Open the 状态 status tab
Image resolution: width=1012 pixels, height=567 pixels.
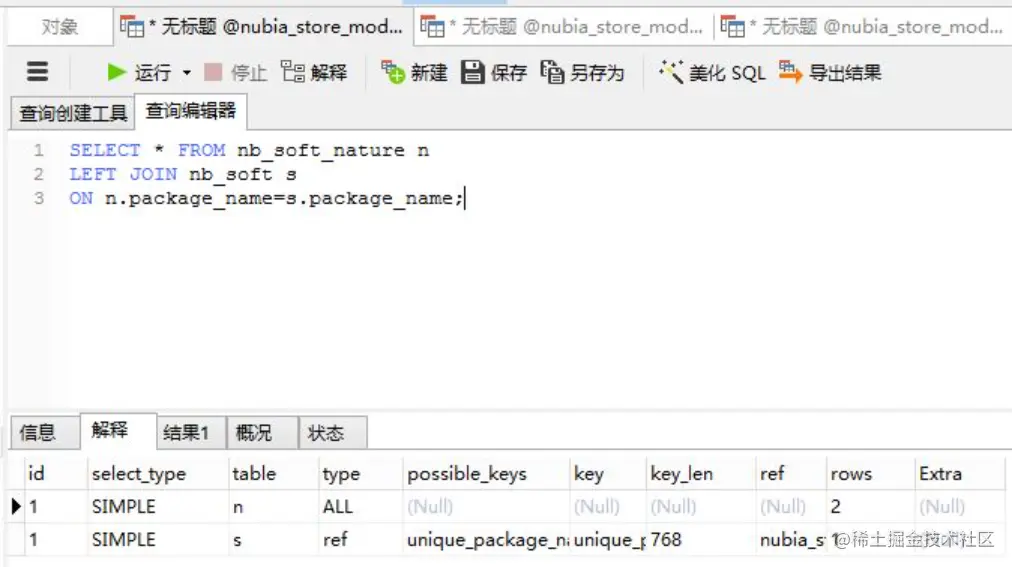pos(333,432)
